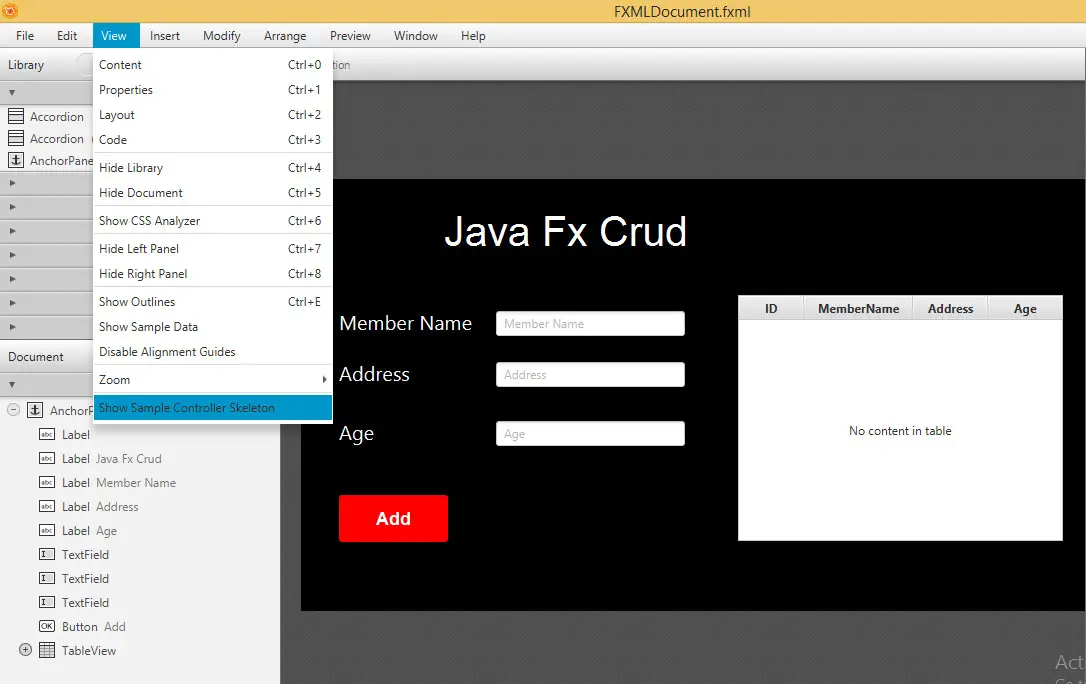The width and height of the screenshot is (1086, 684).
Task: Click the red Add button on the canvas
Action: [x=393, y=518]
